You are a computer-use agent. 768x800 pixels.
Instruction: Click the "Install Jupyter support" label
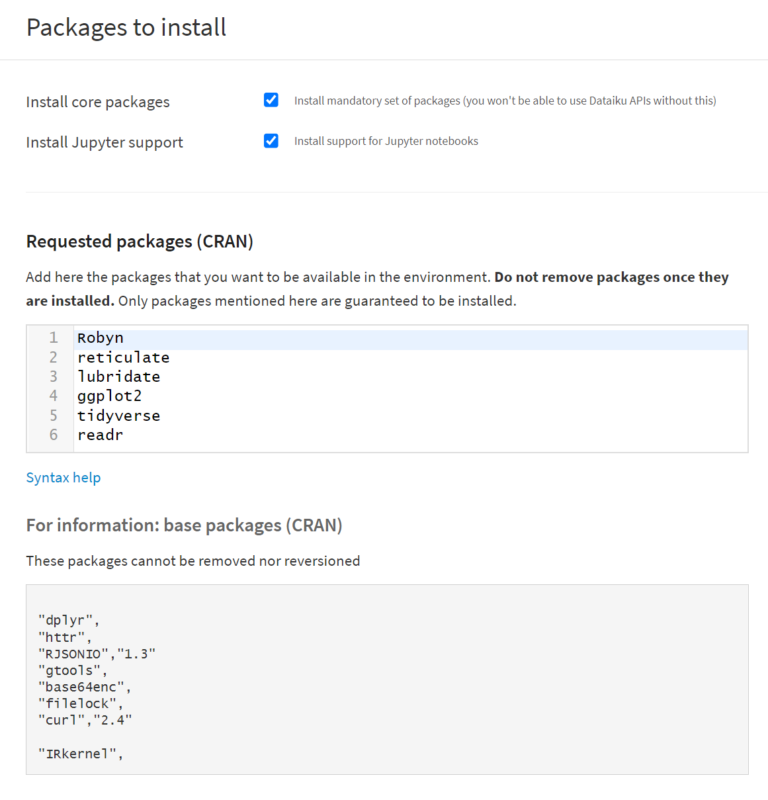pyautogui.click(x=104, y=142)
